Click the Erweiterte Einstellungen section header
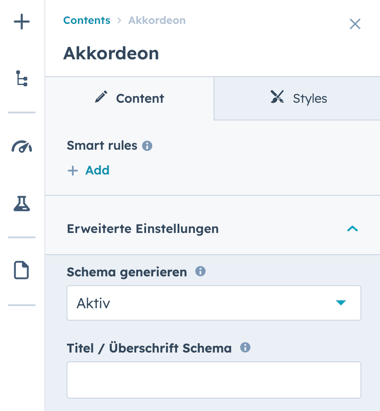 tap(213, 229)
